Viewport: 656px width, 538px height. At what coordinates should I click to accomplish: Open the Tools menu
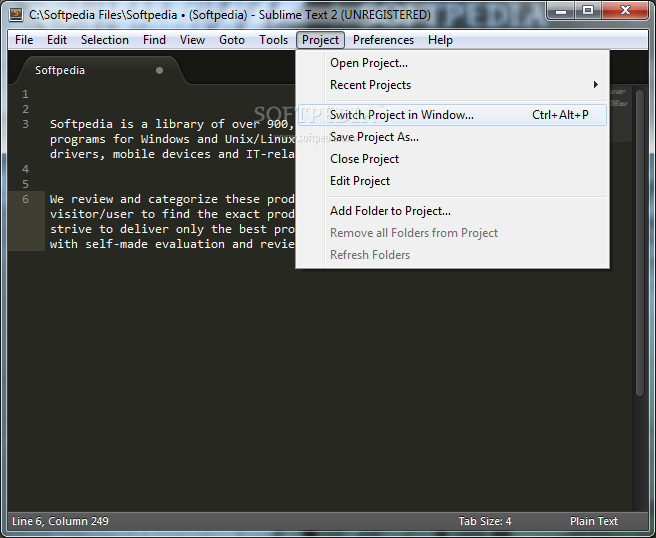pyautogui.click(x=274, y=40)
